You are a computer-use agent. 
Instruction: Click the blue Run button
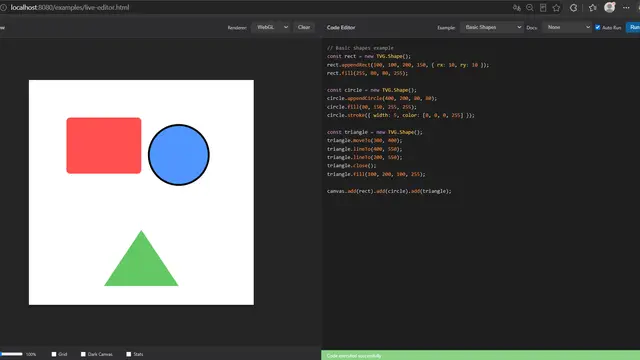click(633, 27)
